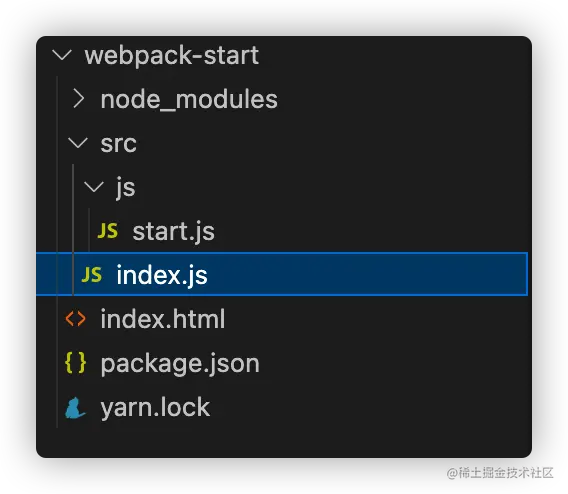Click the orange HTML brackets icon
Viewport: 568px width, 494px height.
click(76, 319)
